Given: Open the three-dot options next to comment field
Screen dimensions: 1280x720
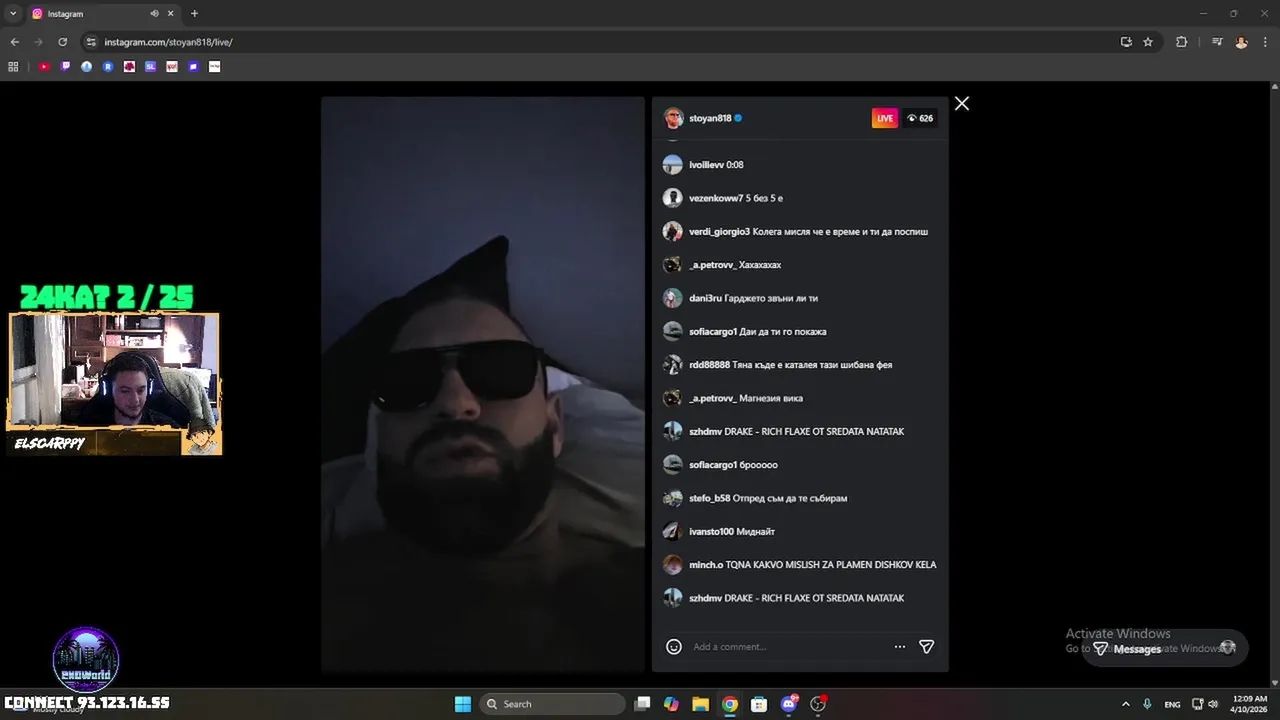Looking at the screenshot, I should coord(900,647).
